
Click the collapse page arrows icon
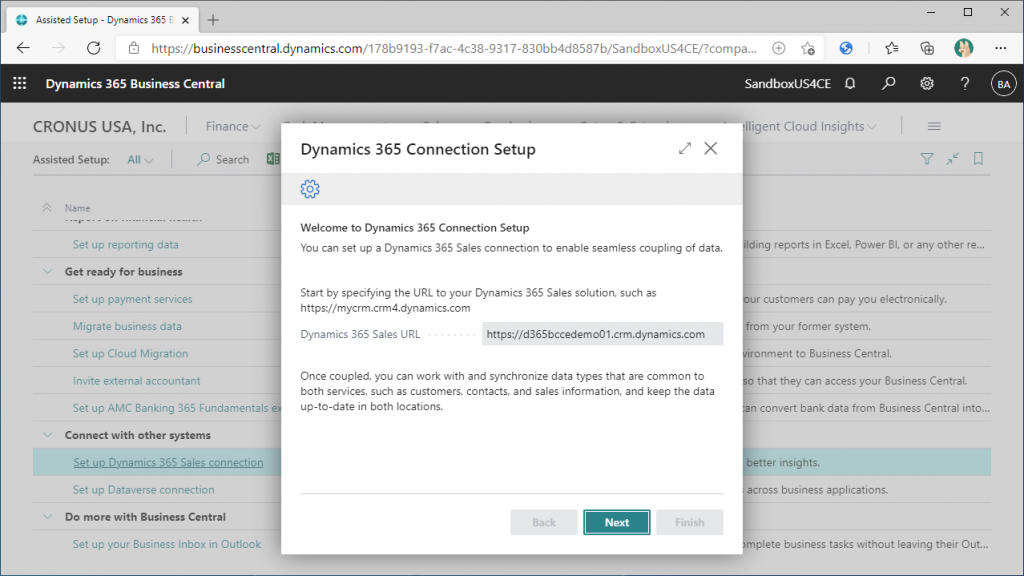coord(953,159)
